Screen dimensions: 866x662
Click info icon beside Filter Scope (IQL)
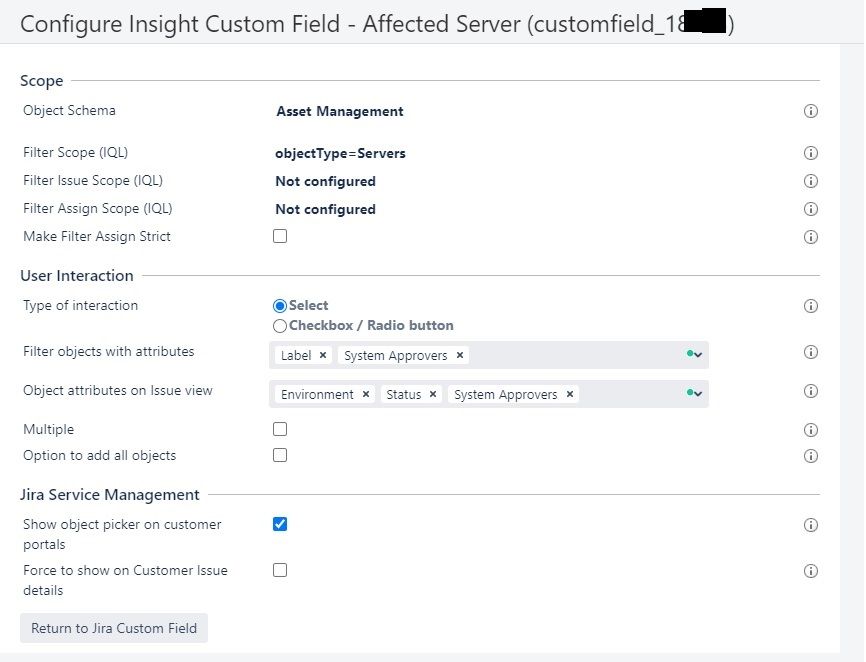coord(811,154)
